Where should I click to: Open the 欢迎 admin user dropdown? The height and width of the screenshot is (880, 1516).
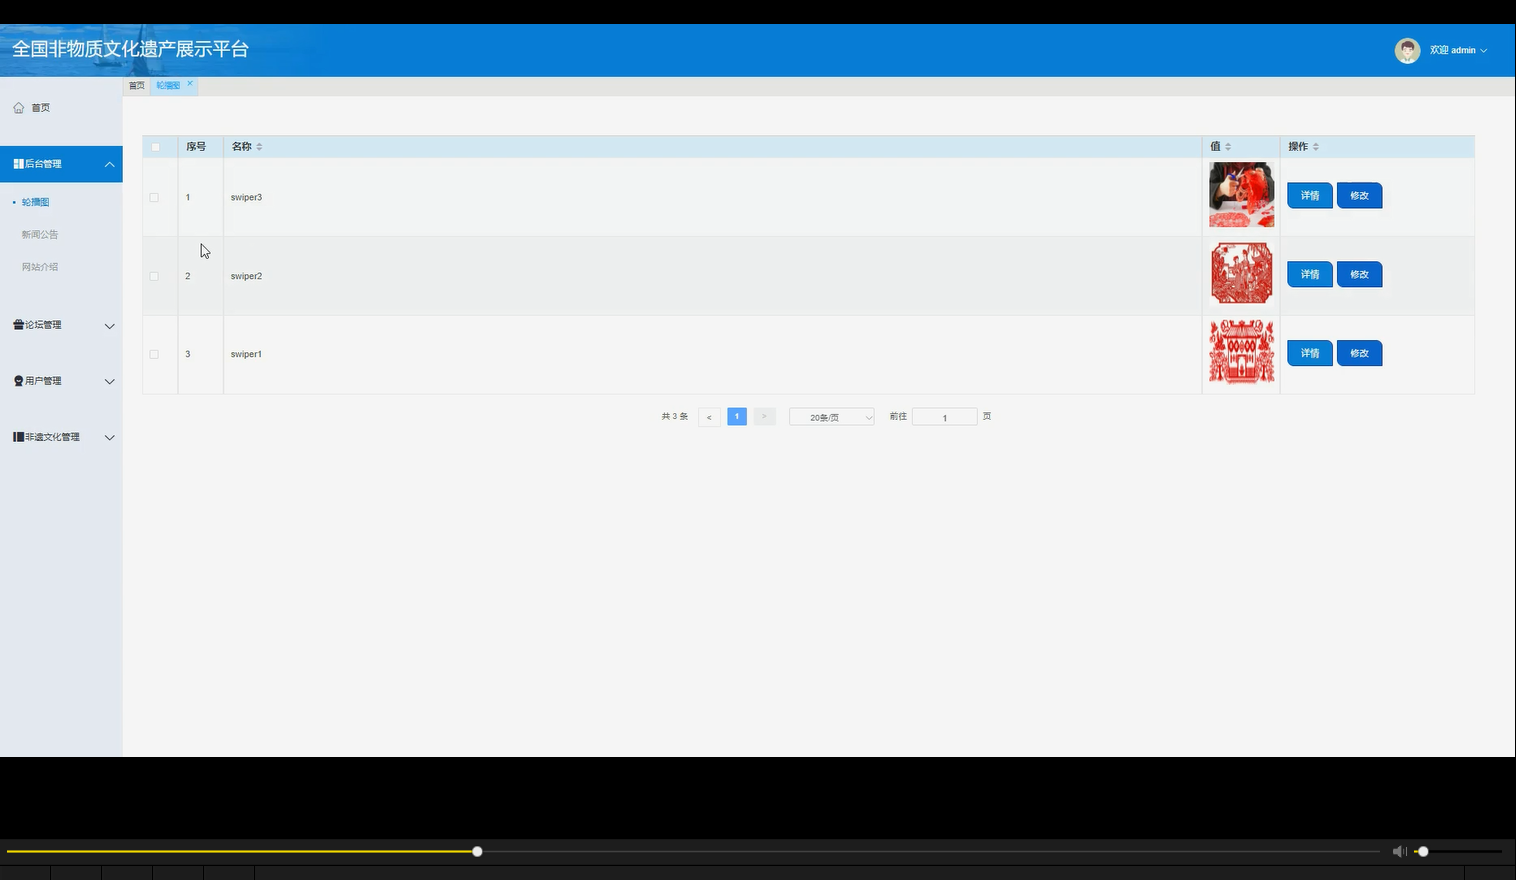click(1458, 50)
